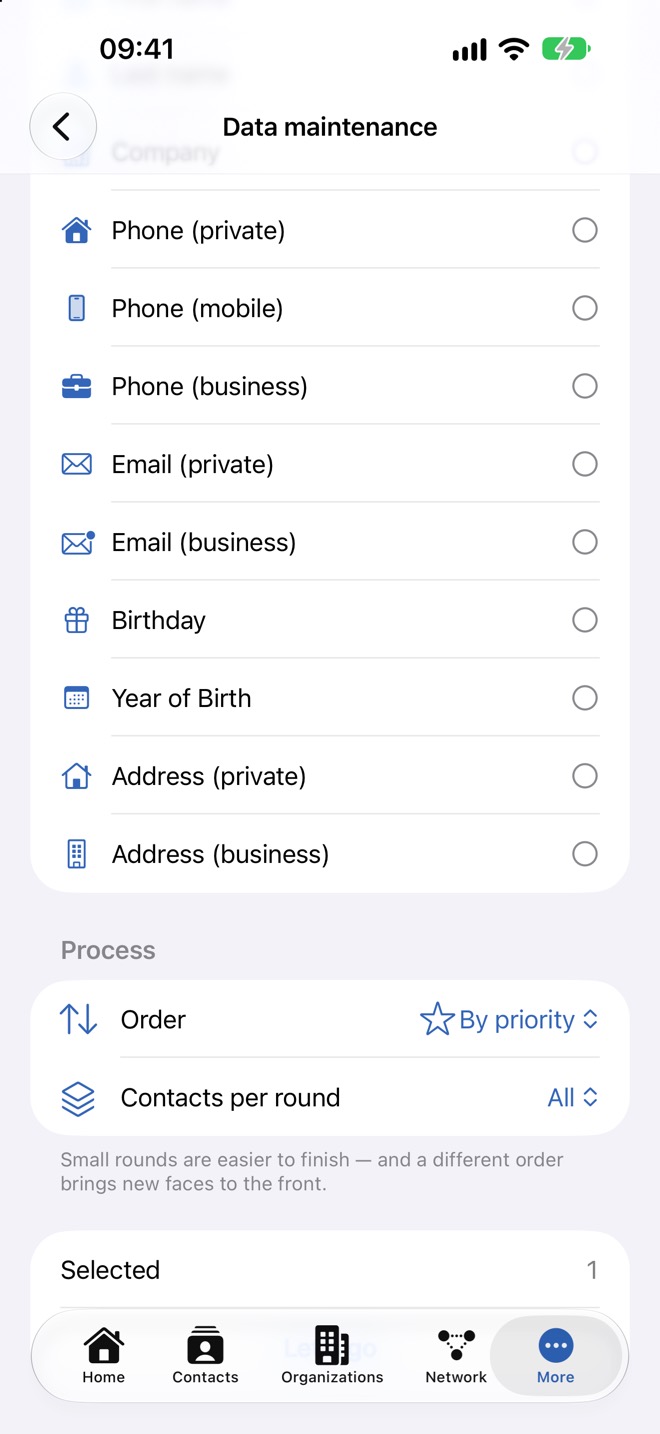Switch to the Organizations tab
This screenshot has width=660, height=1434.
(332, 1355)
